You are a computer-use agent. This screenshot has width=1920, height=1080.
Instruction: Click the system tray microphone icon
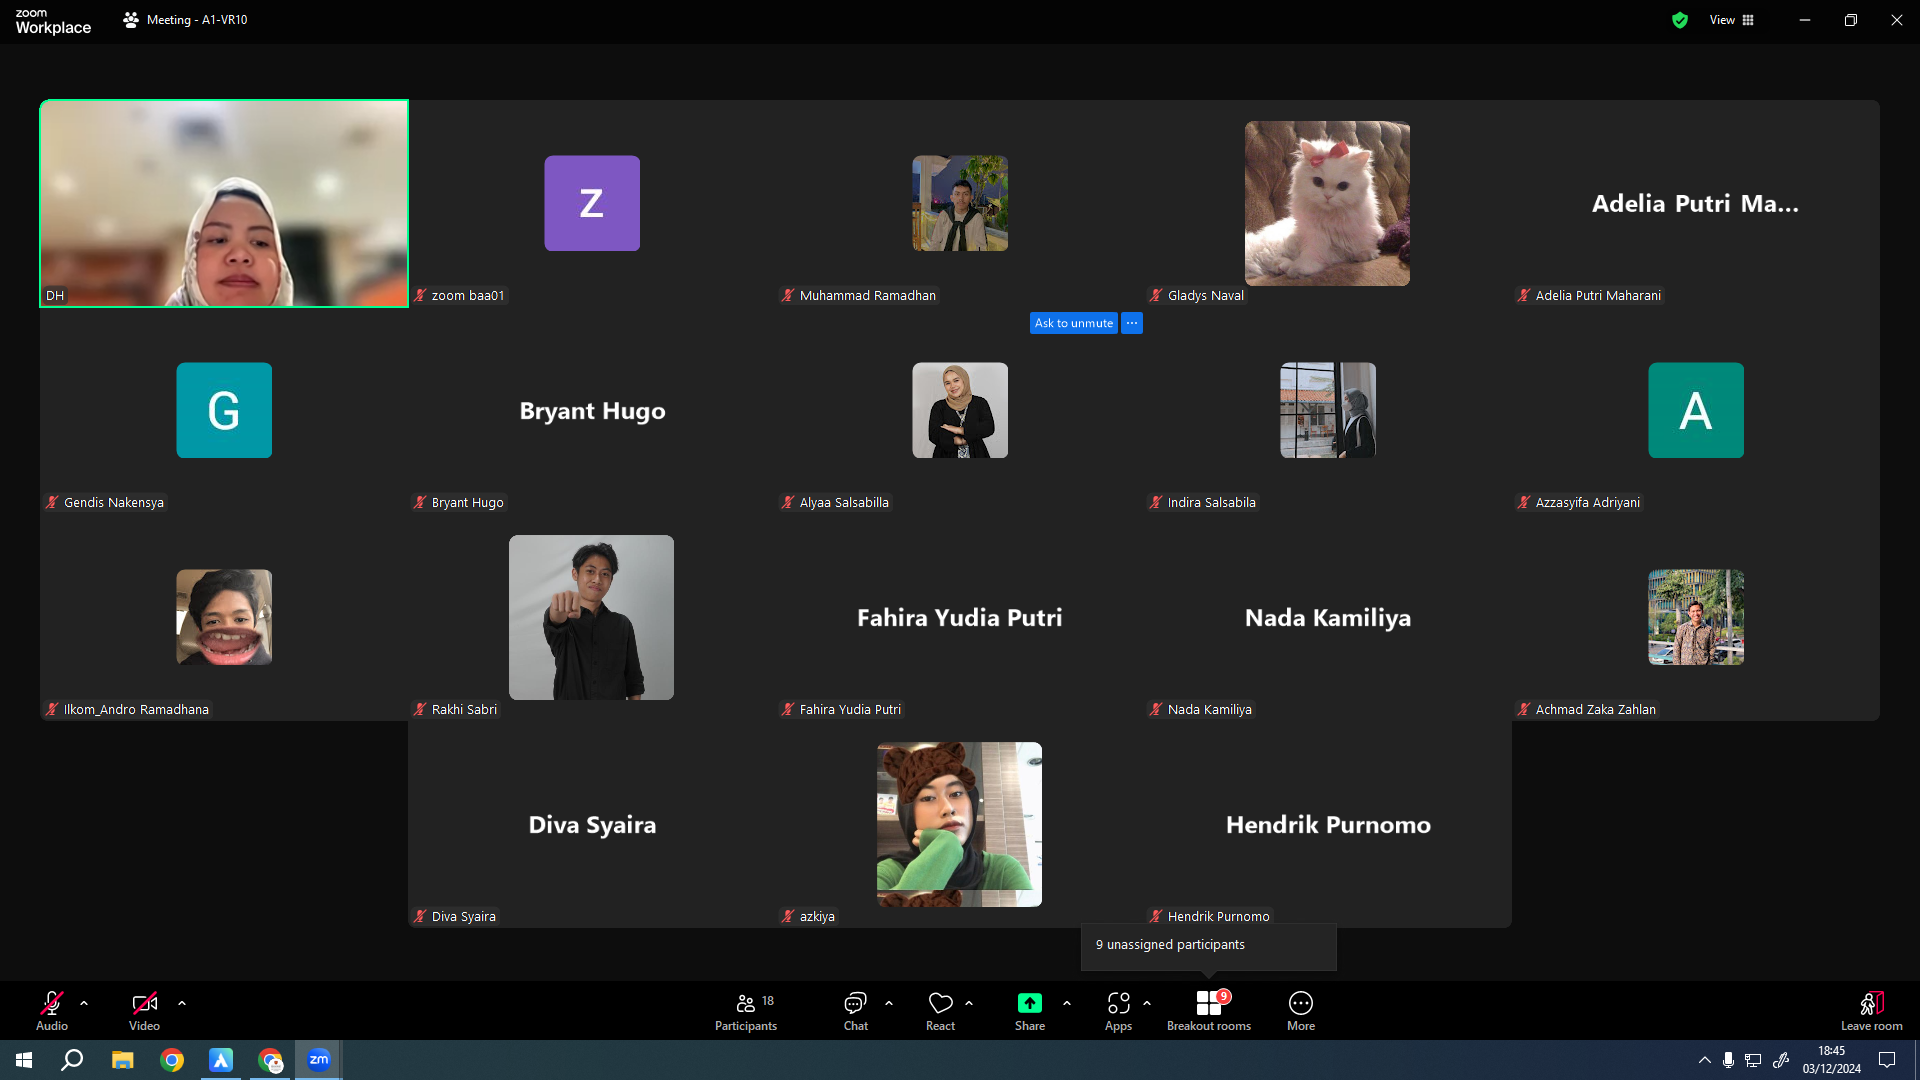(1728, 1060)
